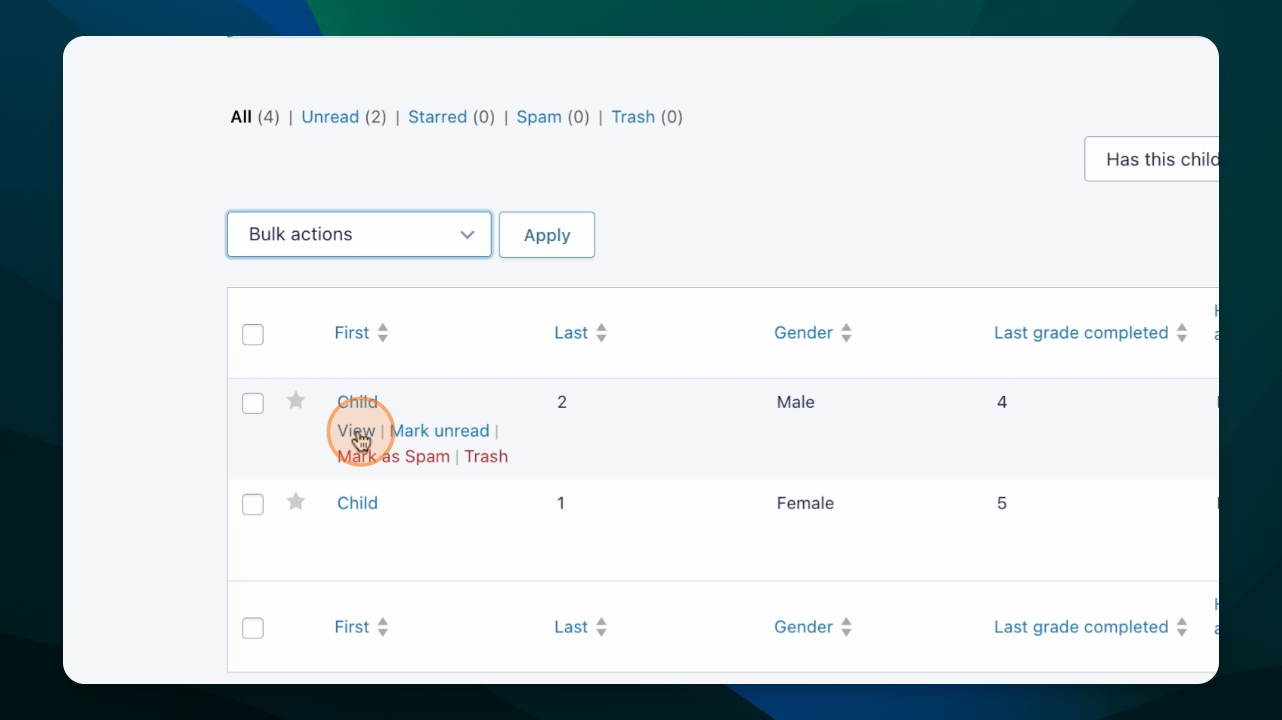The width and height of the screenshot is (1282, 720).
Task: Click the 'Male' gender cell
Action: (796, 402)
